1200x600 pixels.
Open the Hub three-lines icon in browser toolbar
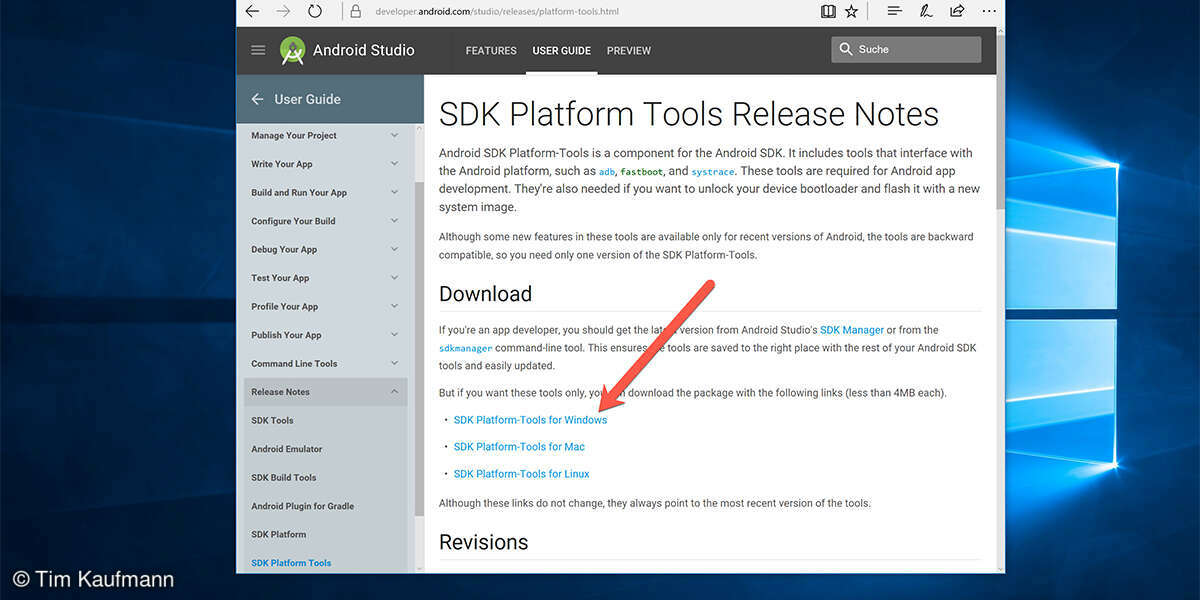(x=895, y=12)
